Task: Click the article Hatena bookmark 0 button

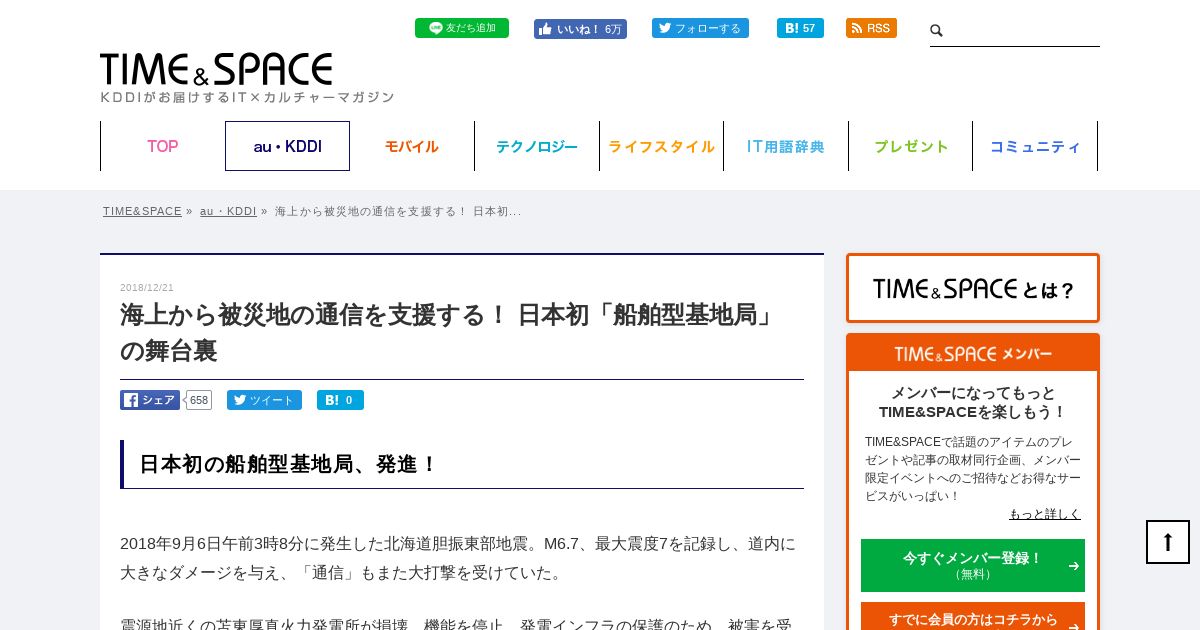Action: click(x=340, y=400)
